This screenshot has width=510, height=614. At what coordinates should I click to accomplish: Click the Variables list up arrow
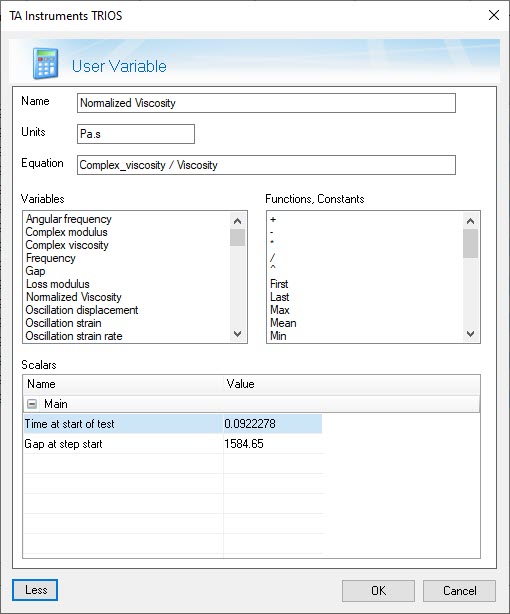click(x=237, y=221)
